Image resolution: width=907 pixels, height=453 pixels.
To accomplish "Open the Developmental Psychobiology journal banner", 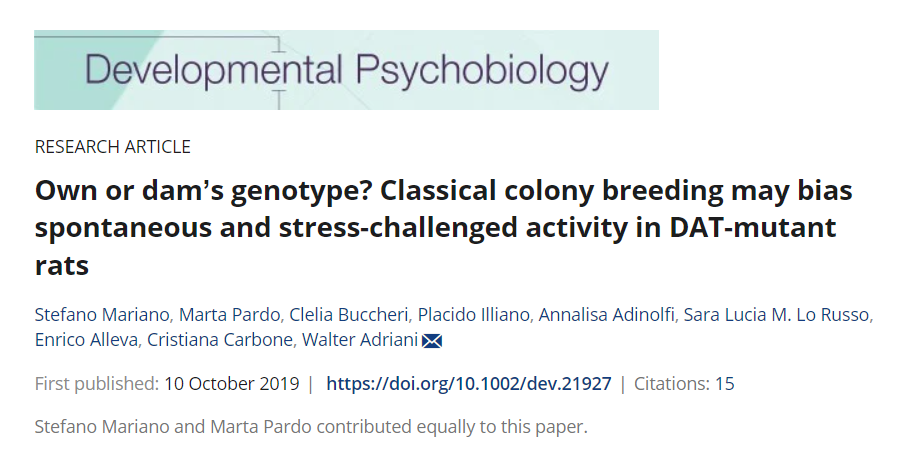I will [x=346, y=70].
